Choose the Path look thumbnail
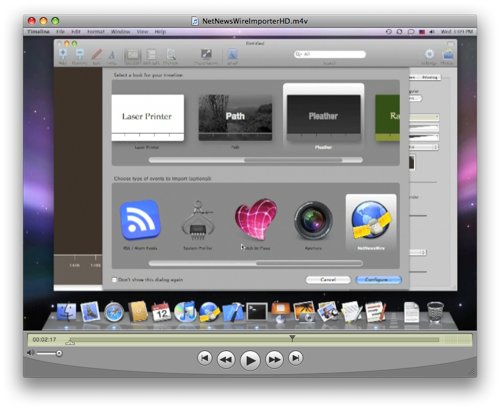Viewport: 500px width, 409px height. click(x=235, y=118)
